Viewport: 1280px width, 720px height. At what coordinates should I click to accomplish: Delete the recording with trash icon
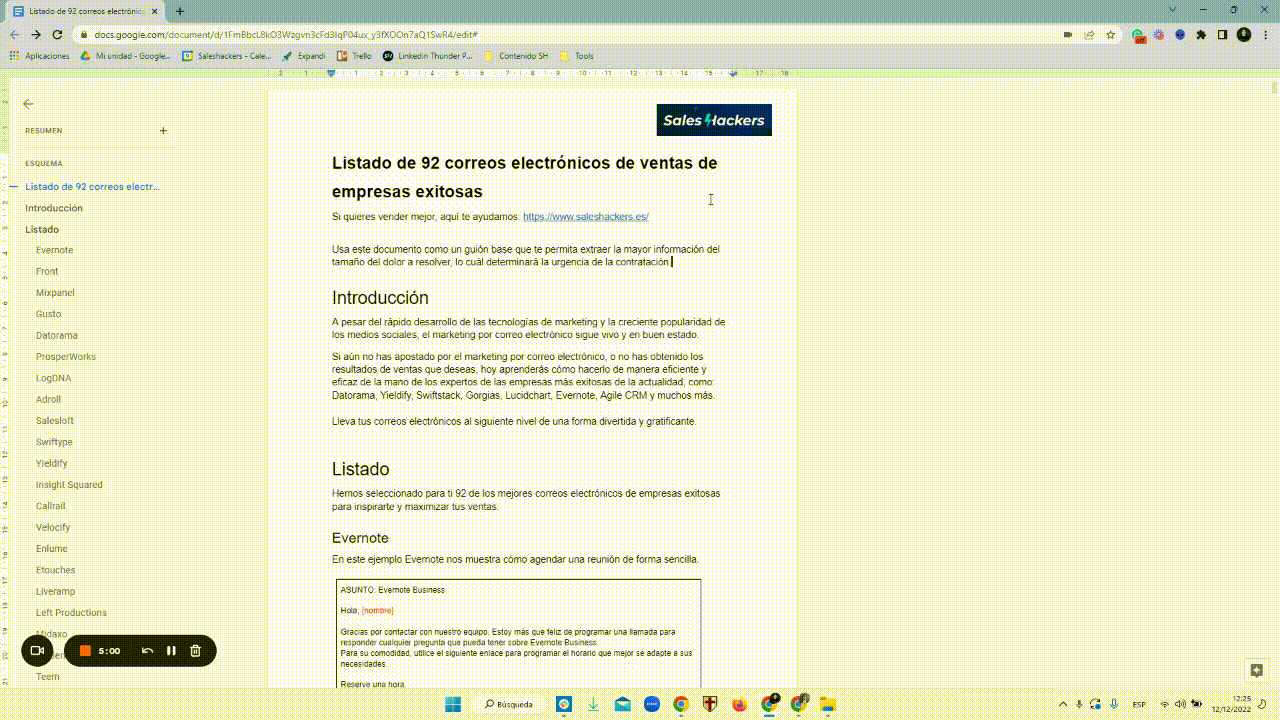196,651
